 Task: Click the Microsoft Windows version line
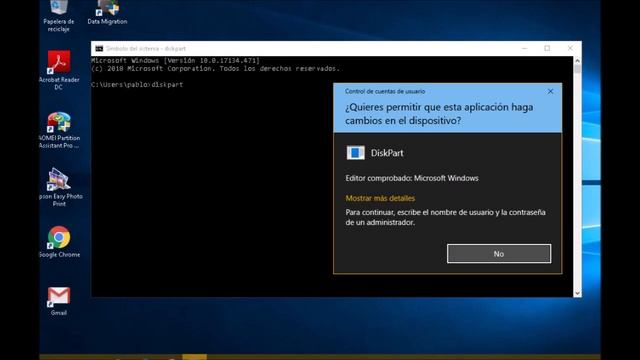pyautogui.click(x=176, y=60)
